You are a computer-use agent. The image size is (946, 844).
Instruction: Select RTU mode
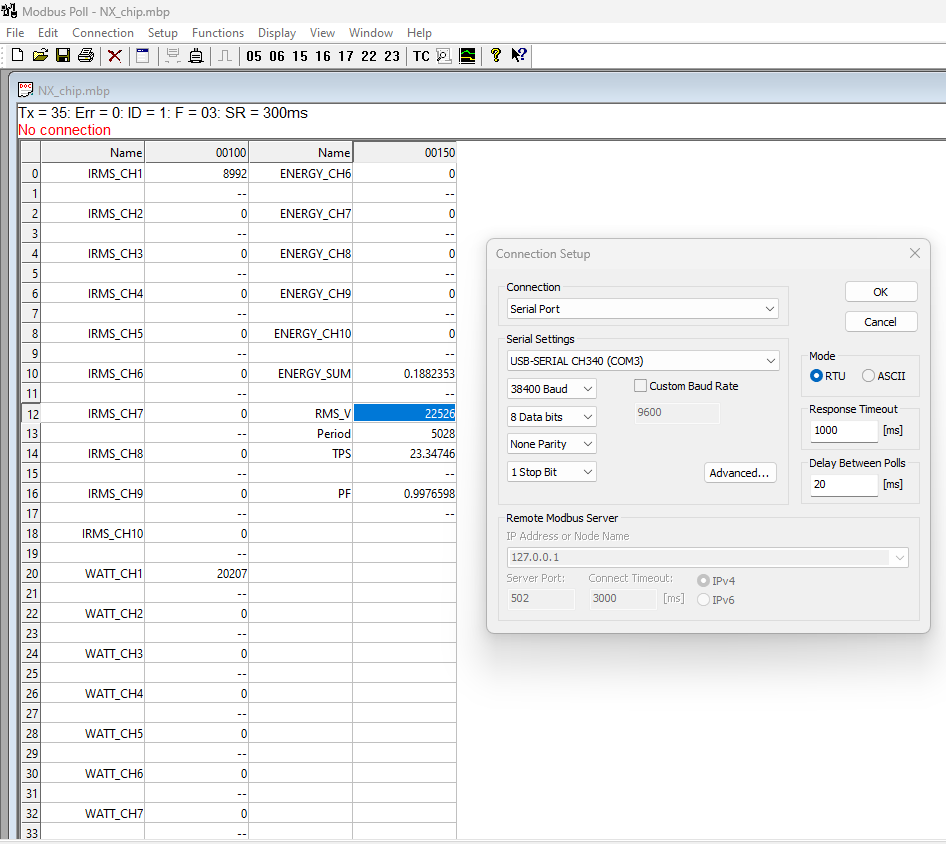(817, 376)
